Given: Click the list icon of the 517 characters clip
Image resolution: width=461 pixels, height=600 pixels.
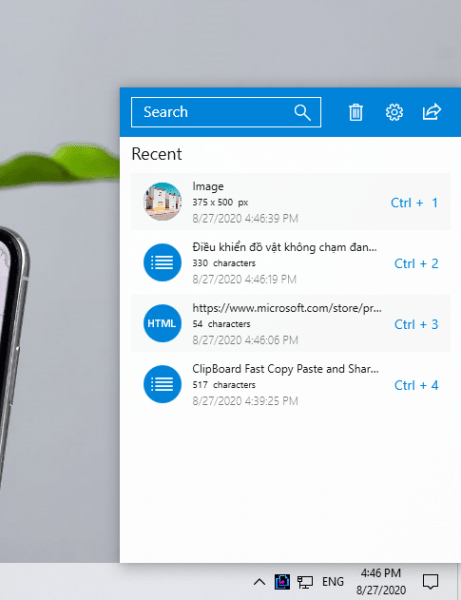Looking at the screenshot, I should 162,384.
